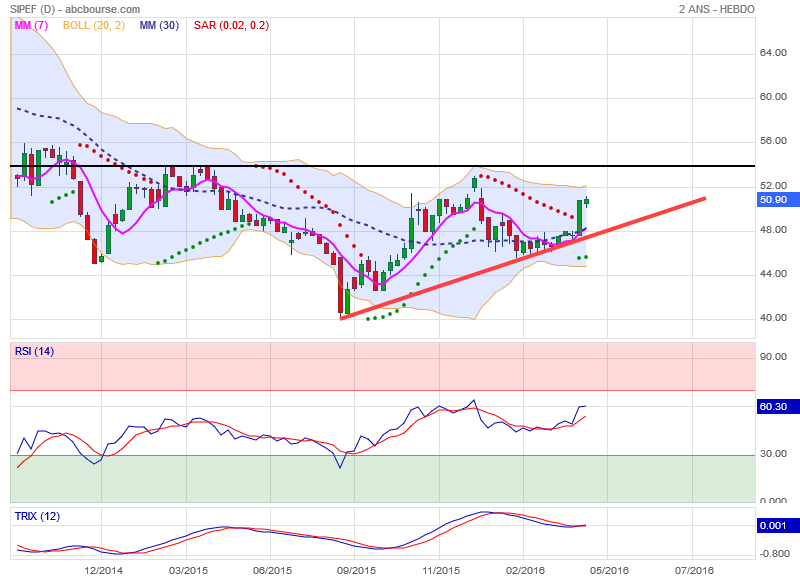Click the MM (7) legend label
Screen dimensions: 800x580
tap(33, 25)
